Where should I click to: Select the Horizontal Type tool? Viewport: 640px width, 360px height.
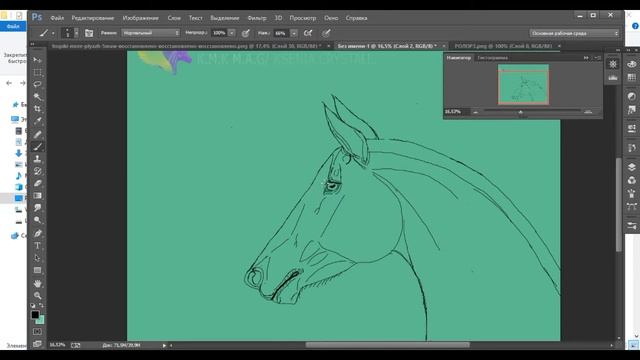coord(37,246)
